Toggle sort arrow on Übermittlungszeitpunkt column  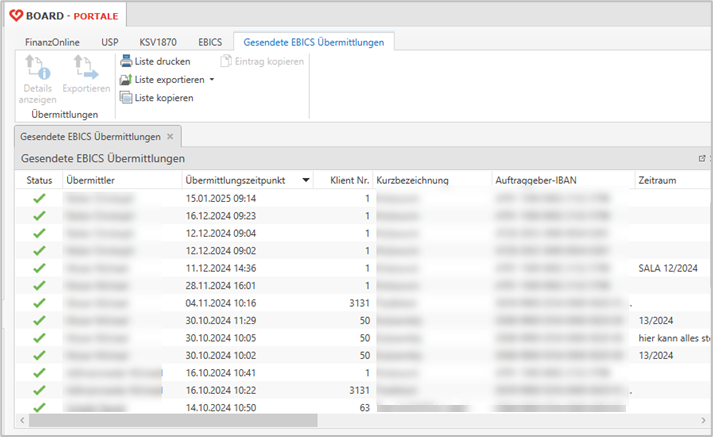[305, 181]
